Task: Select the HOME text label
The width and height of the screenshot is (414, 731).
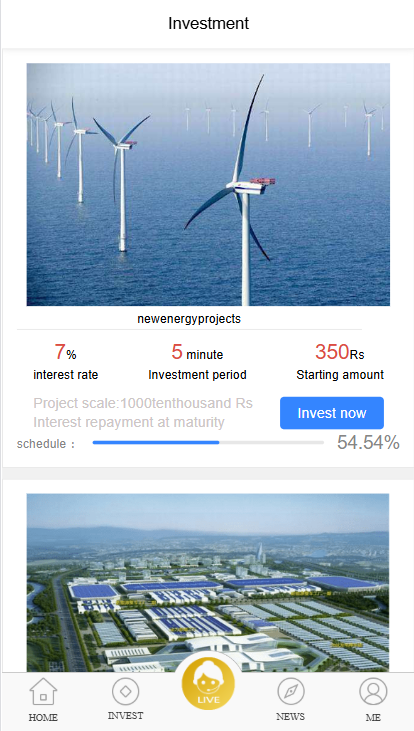Action: click(x=43, y=717)
